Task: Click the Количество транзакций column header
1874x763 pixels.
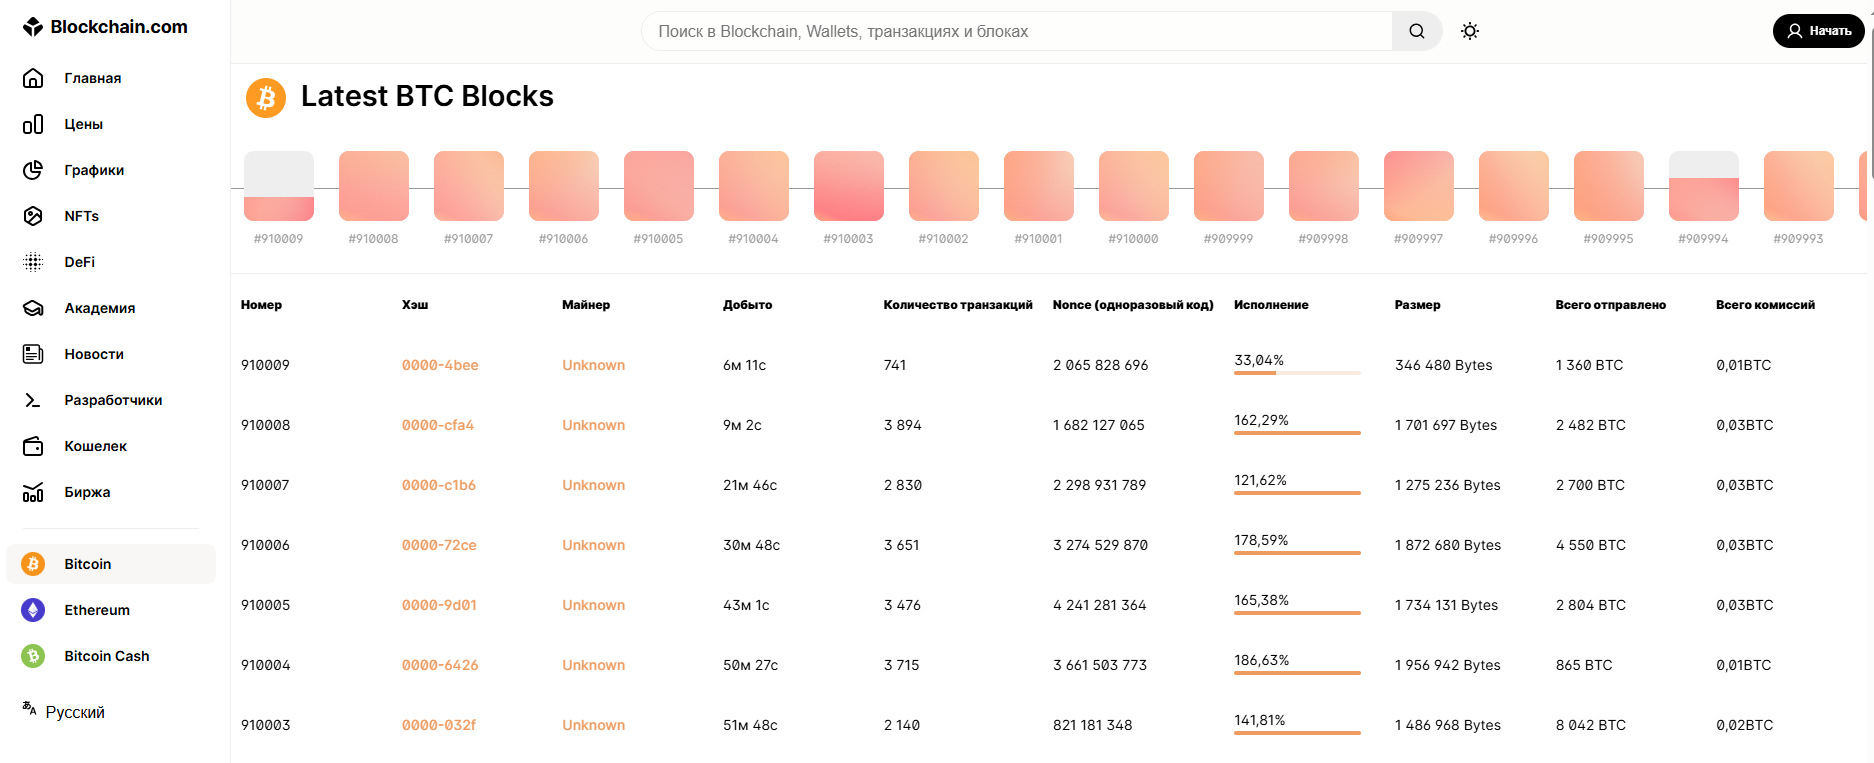Action: coord(958,305)
